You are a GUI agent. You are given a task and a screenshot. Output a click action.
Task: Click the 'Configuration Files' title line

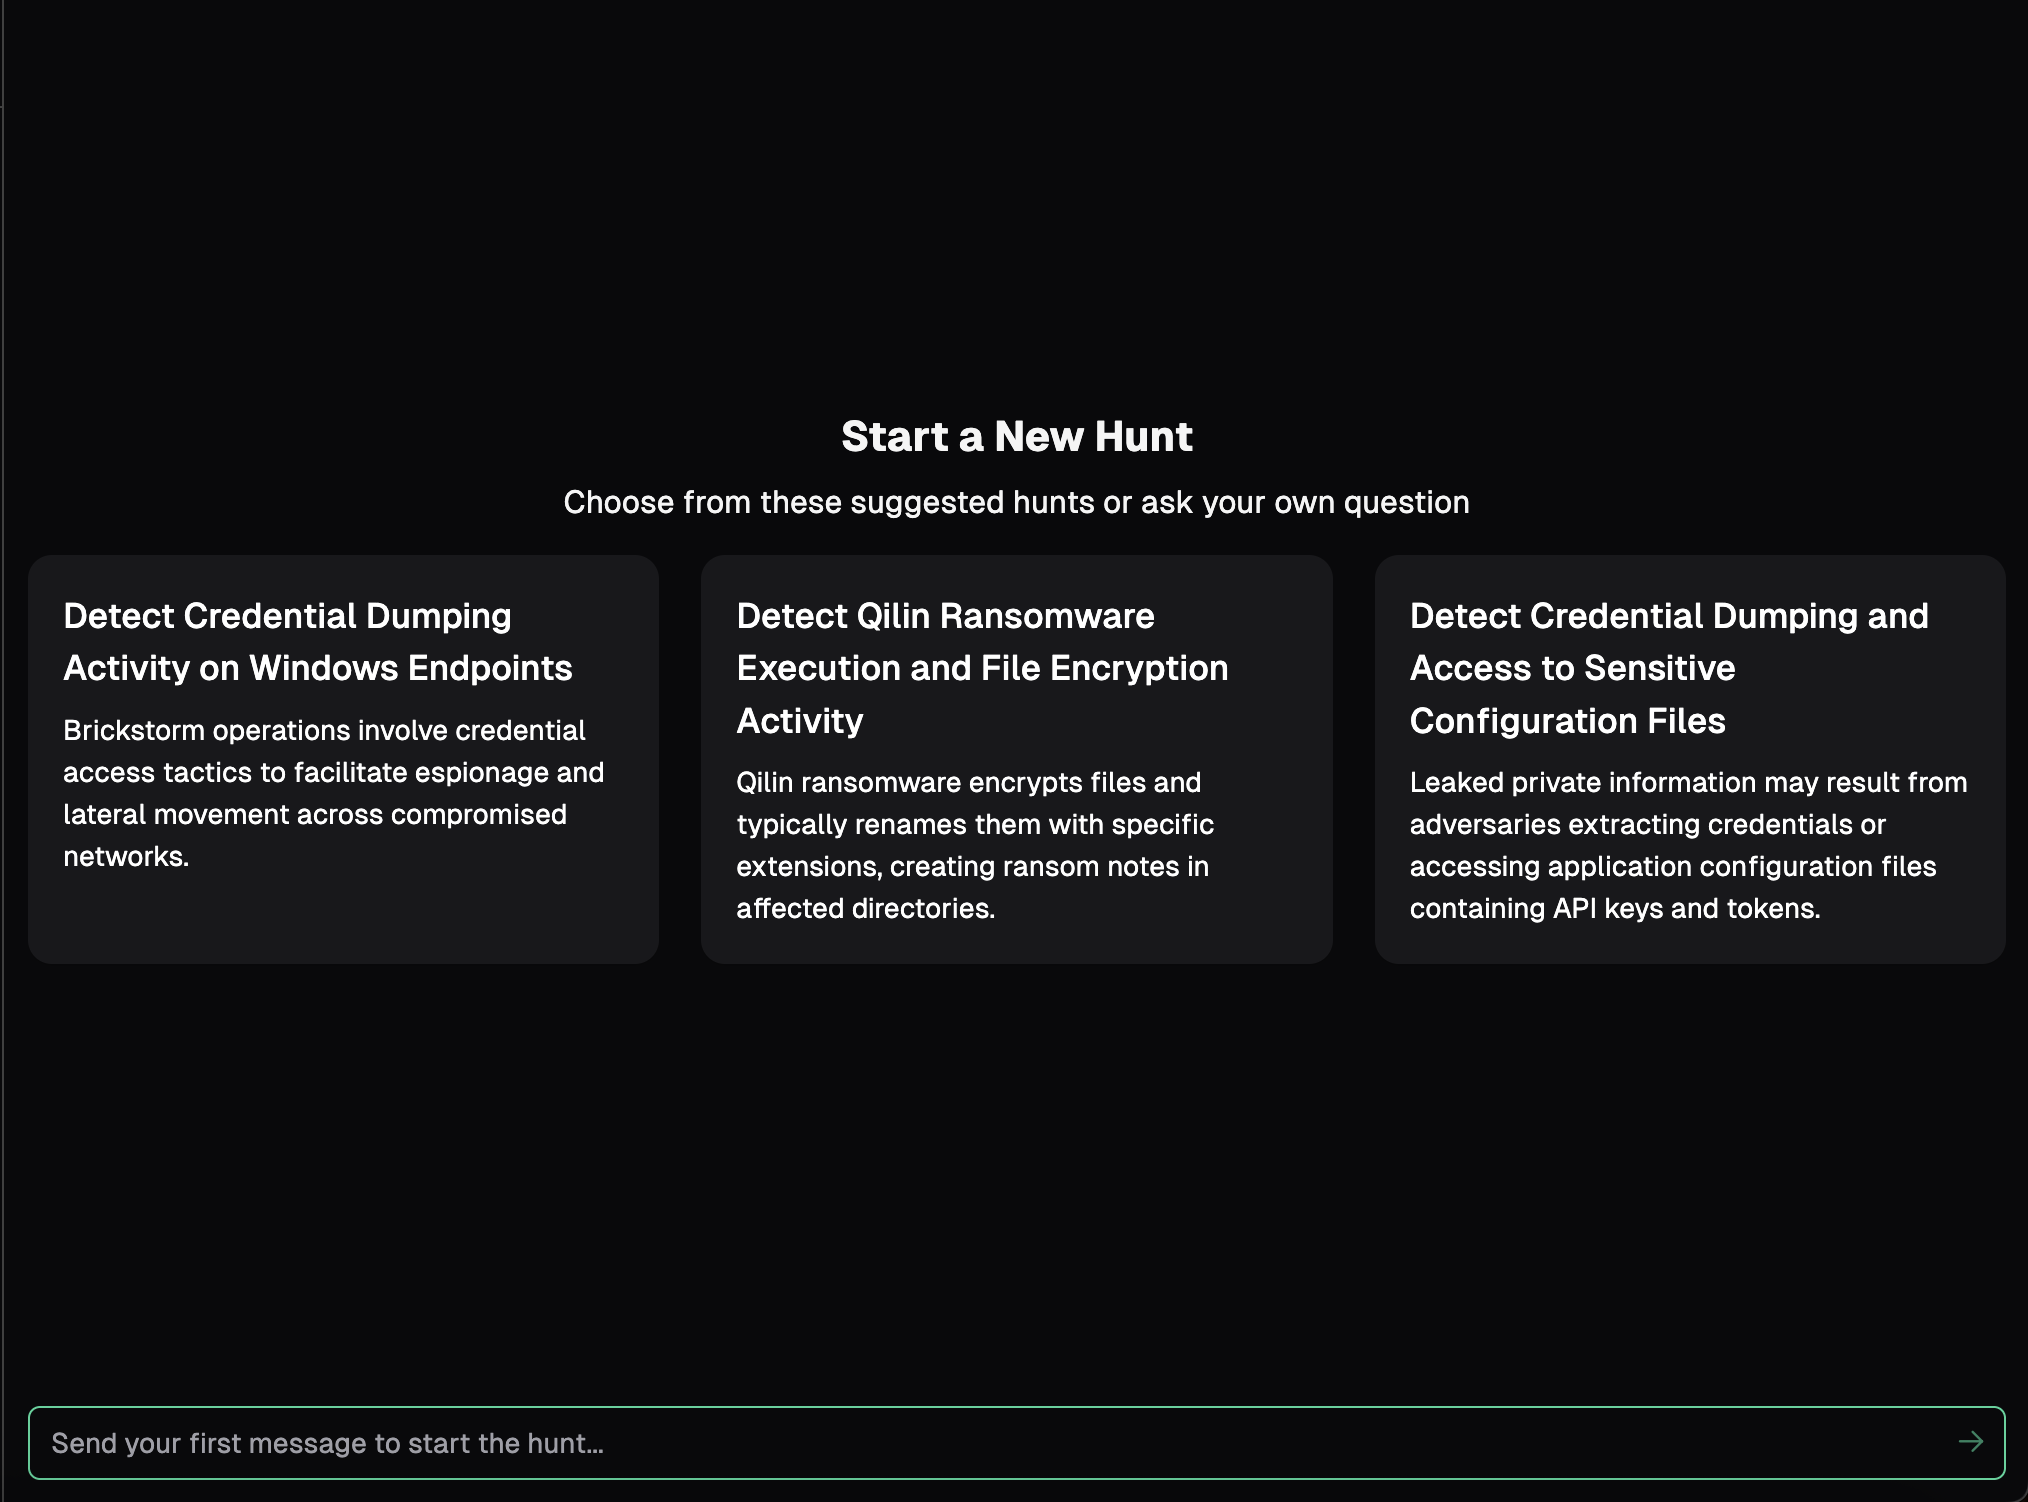pyautogui.click(x=1567, y=721)
